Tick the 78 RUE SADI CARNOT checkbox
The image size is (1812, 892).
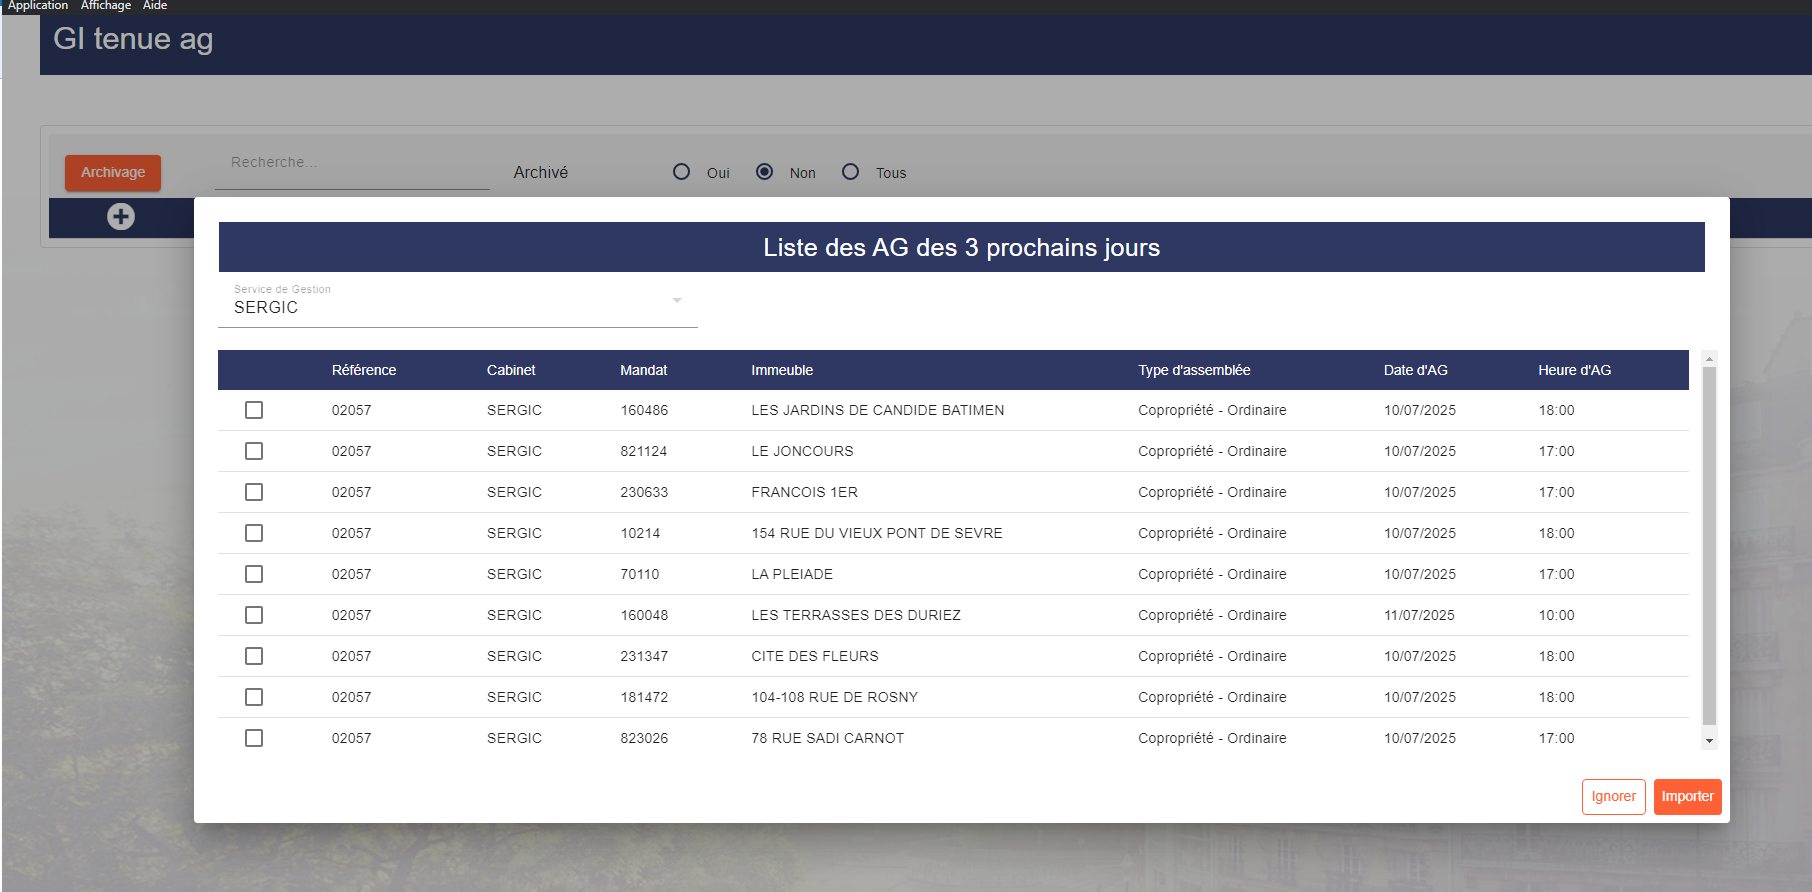pos(254,738)
